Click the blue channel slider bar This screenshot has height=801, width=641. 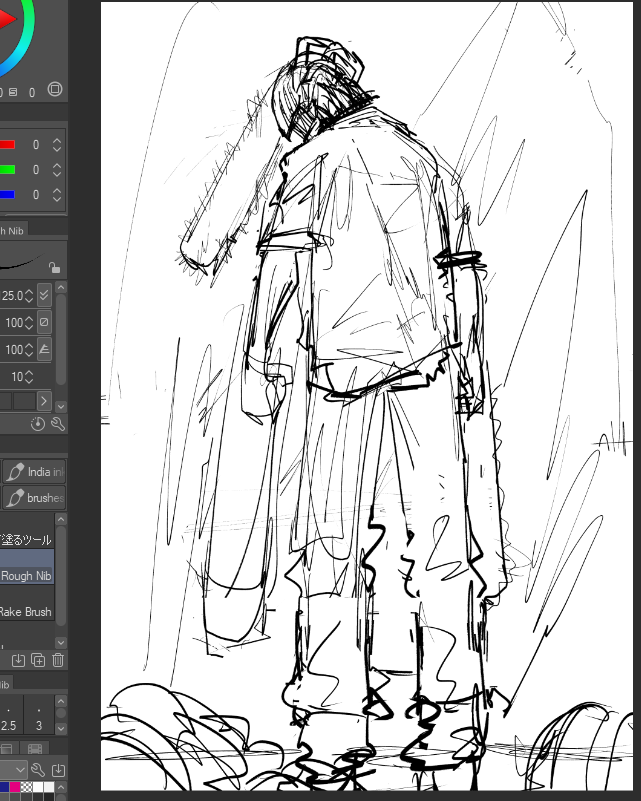point(8,195)
